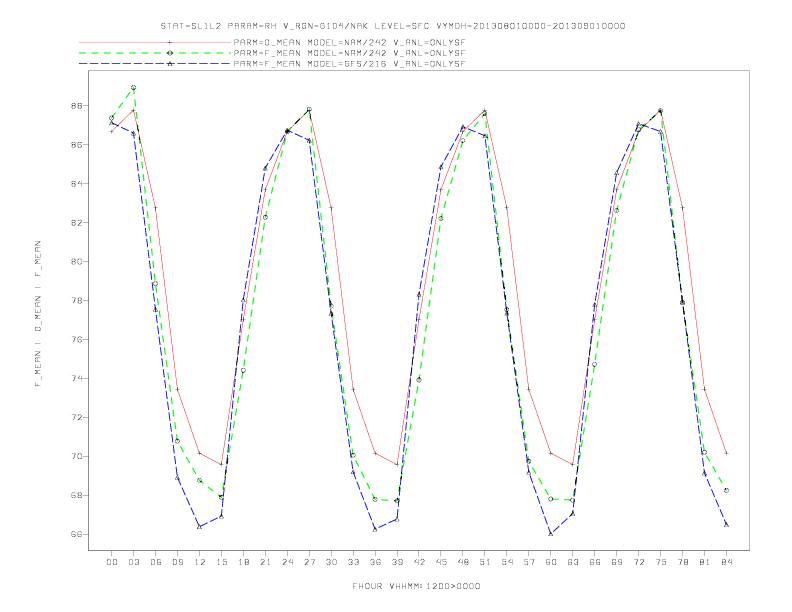This screenshot has height=612, width=792.
Task: Click x-axis tick label 30
Action: (331, 562)
